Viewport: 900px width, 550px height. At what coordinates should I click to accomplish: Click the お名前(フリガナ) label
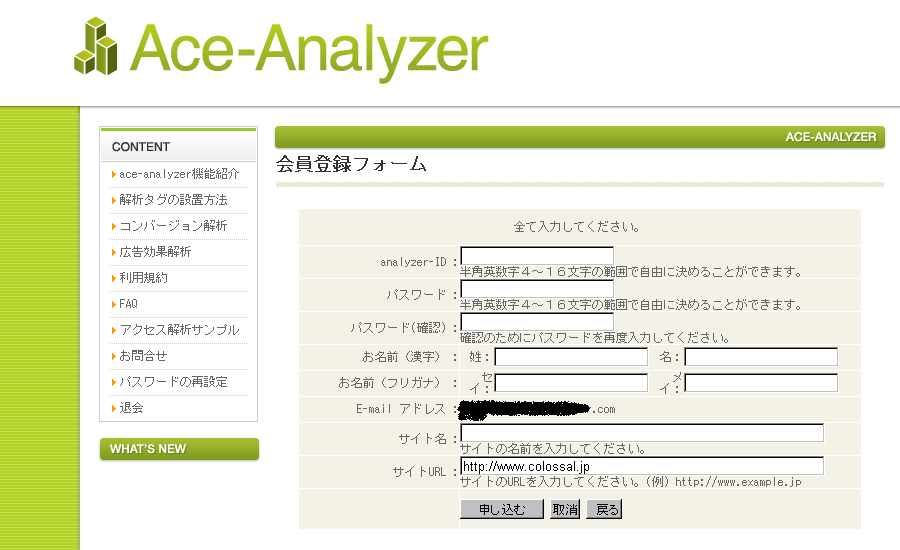coord(389,383)
